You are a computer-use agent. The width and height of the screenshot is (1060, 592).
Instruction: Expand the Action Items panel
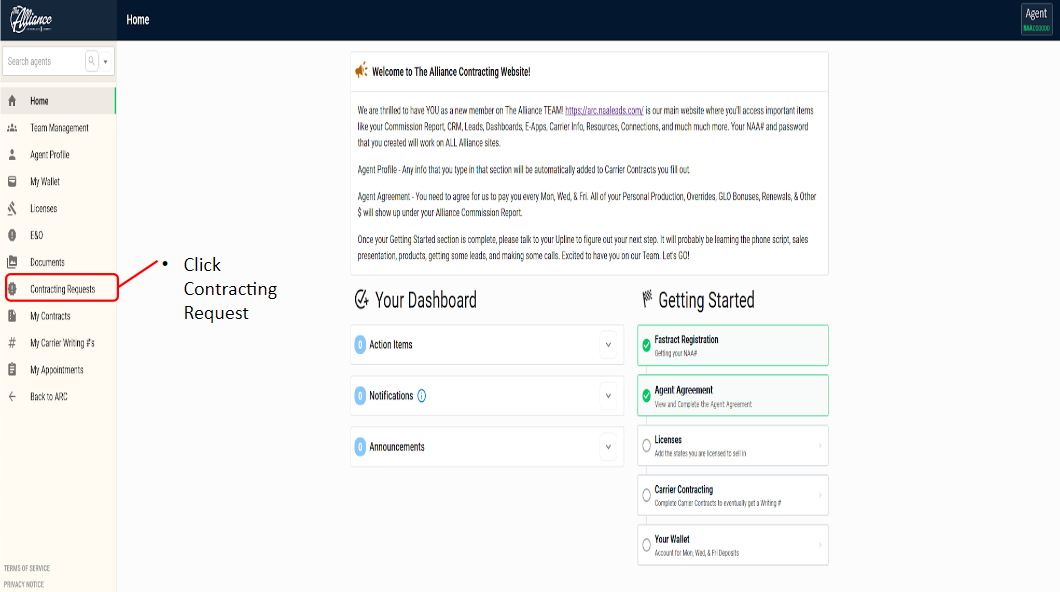607,345
